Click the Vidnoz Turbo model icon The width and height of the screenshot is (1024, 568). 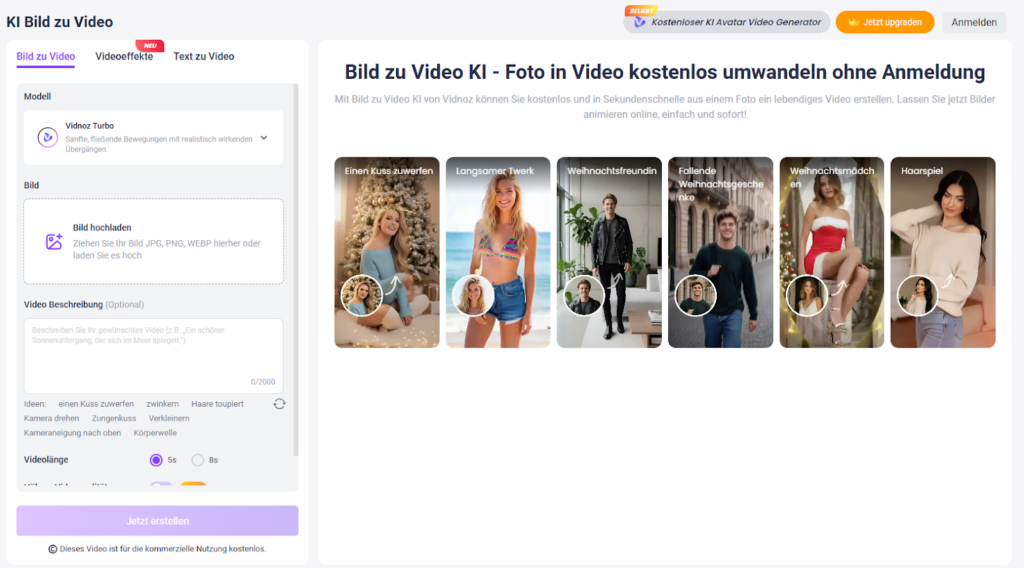47,138
